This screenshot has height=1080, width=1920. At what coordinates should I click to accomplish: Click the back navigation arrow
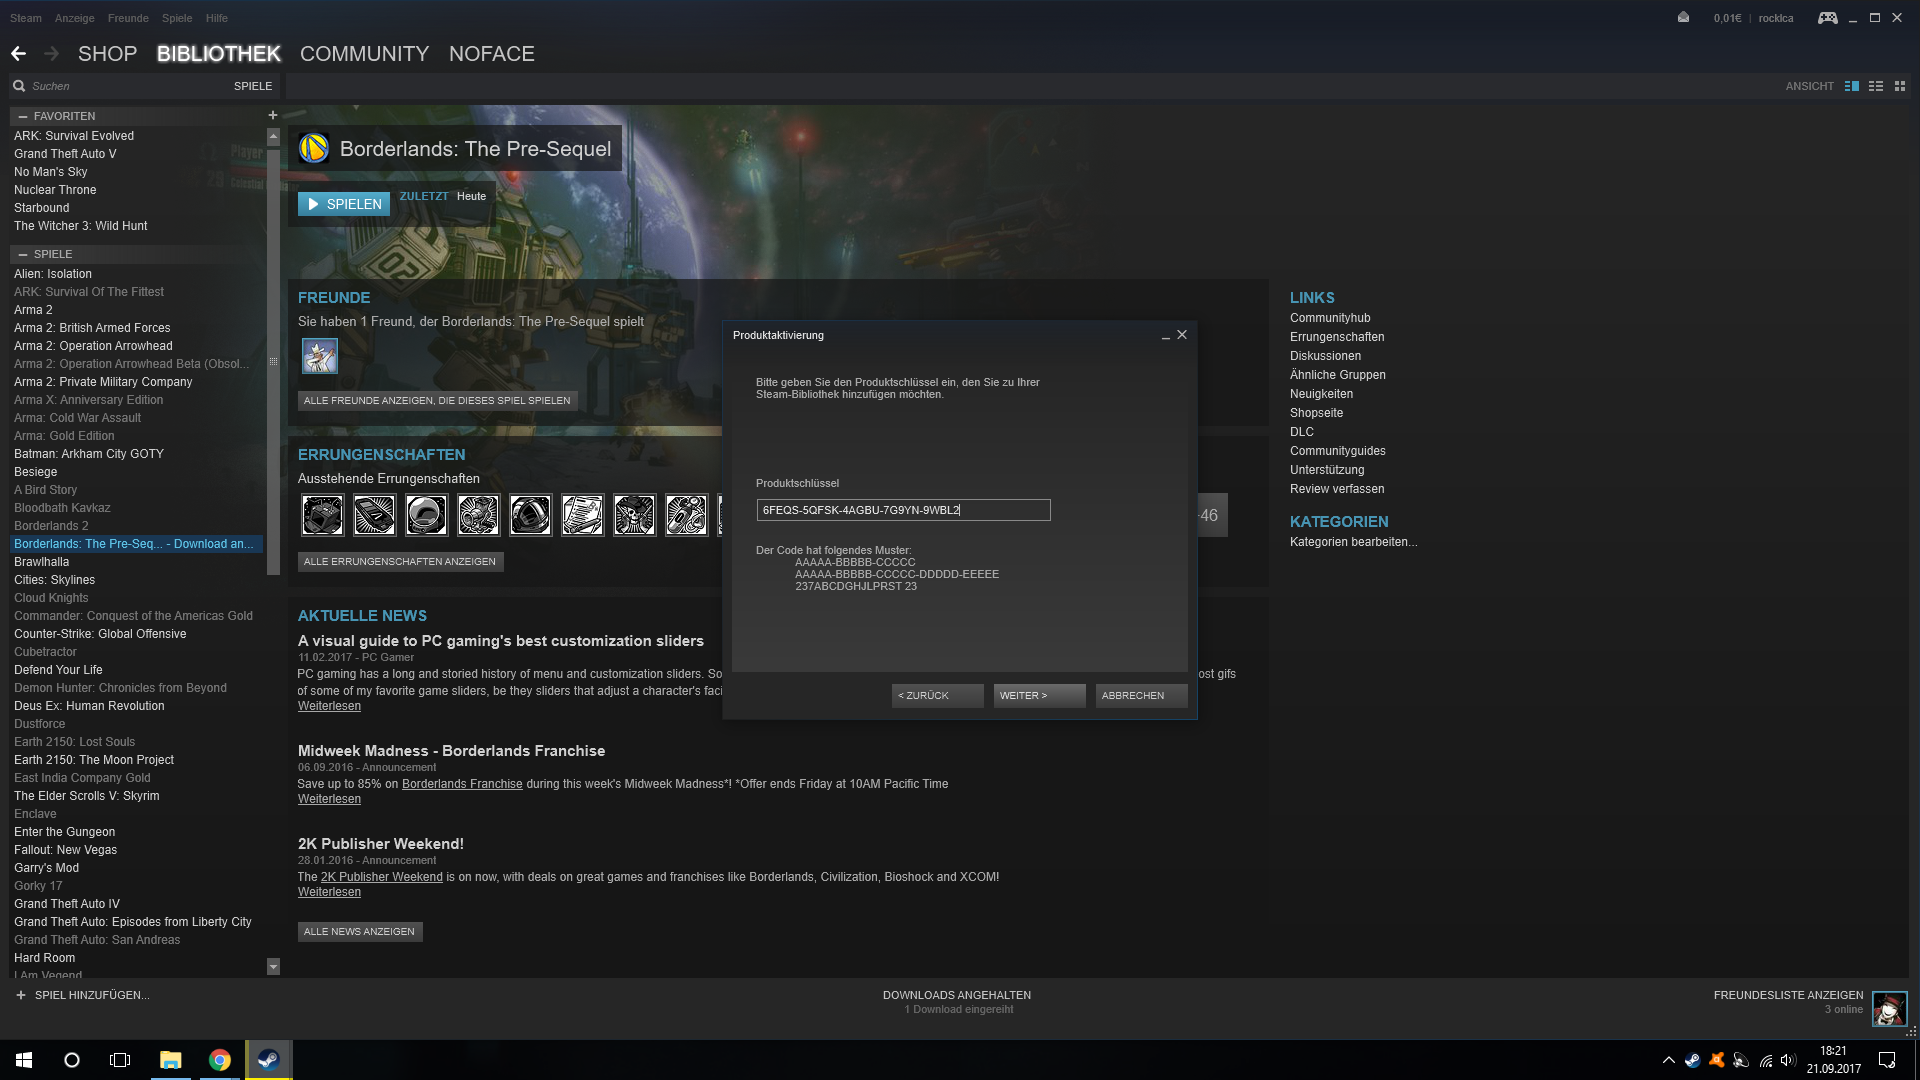[x=18, y=54]
